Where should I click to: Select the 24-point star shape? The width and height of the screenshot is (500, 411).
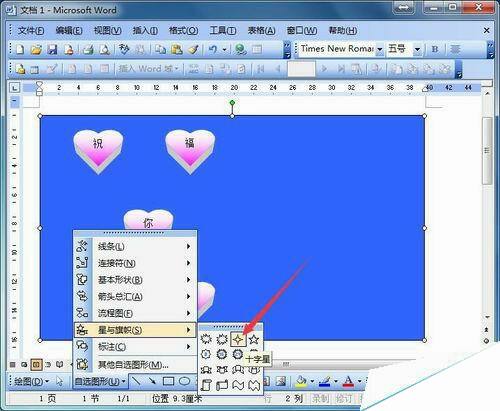[x=238, y=354]
